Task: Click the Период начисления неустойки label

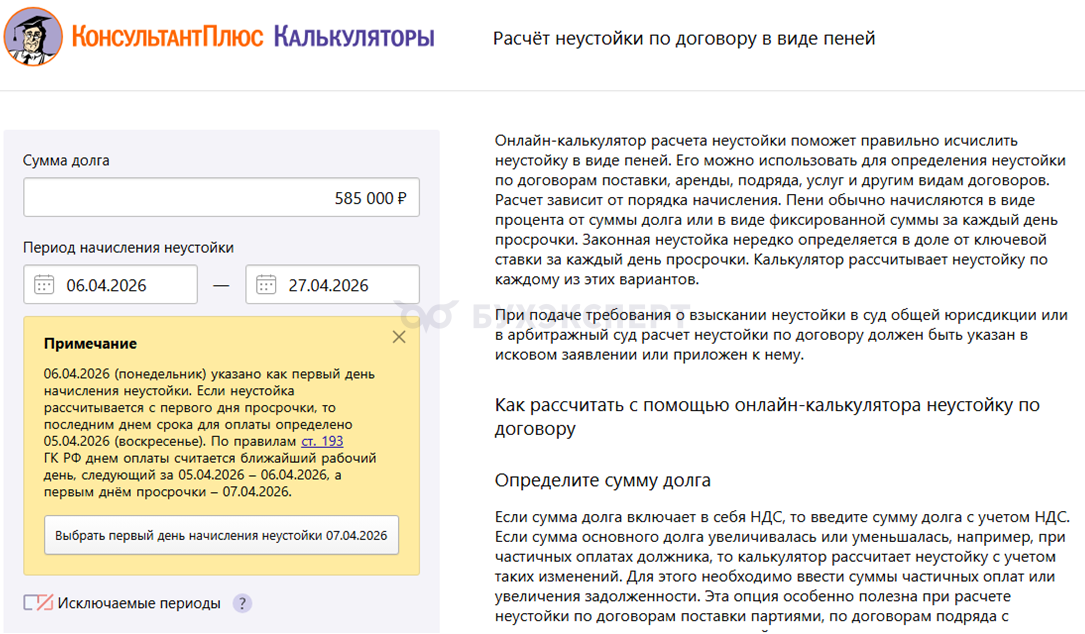Action: click(x=128, y=248)
